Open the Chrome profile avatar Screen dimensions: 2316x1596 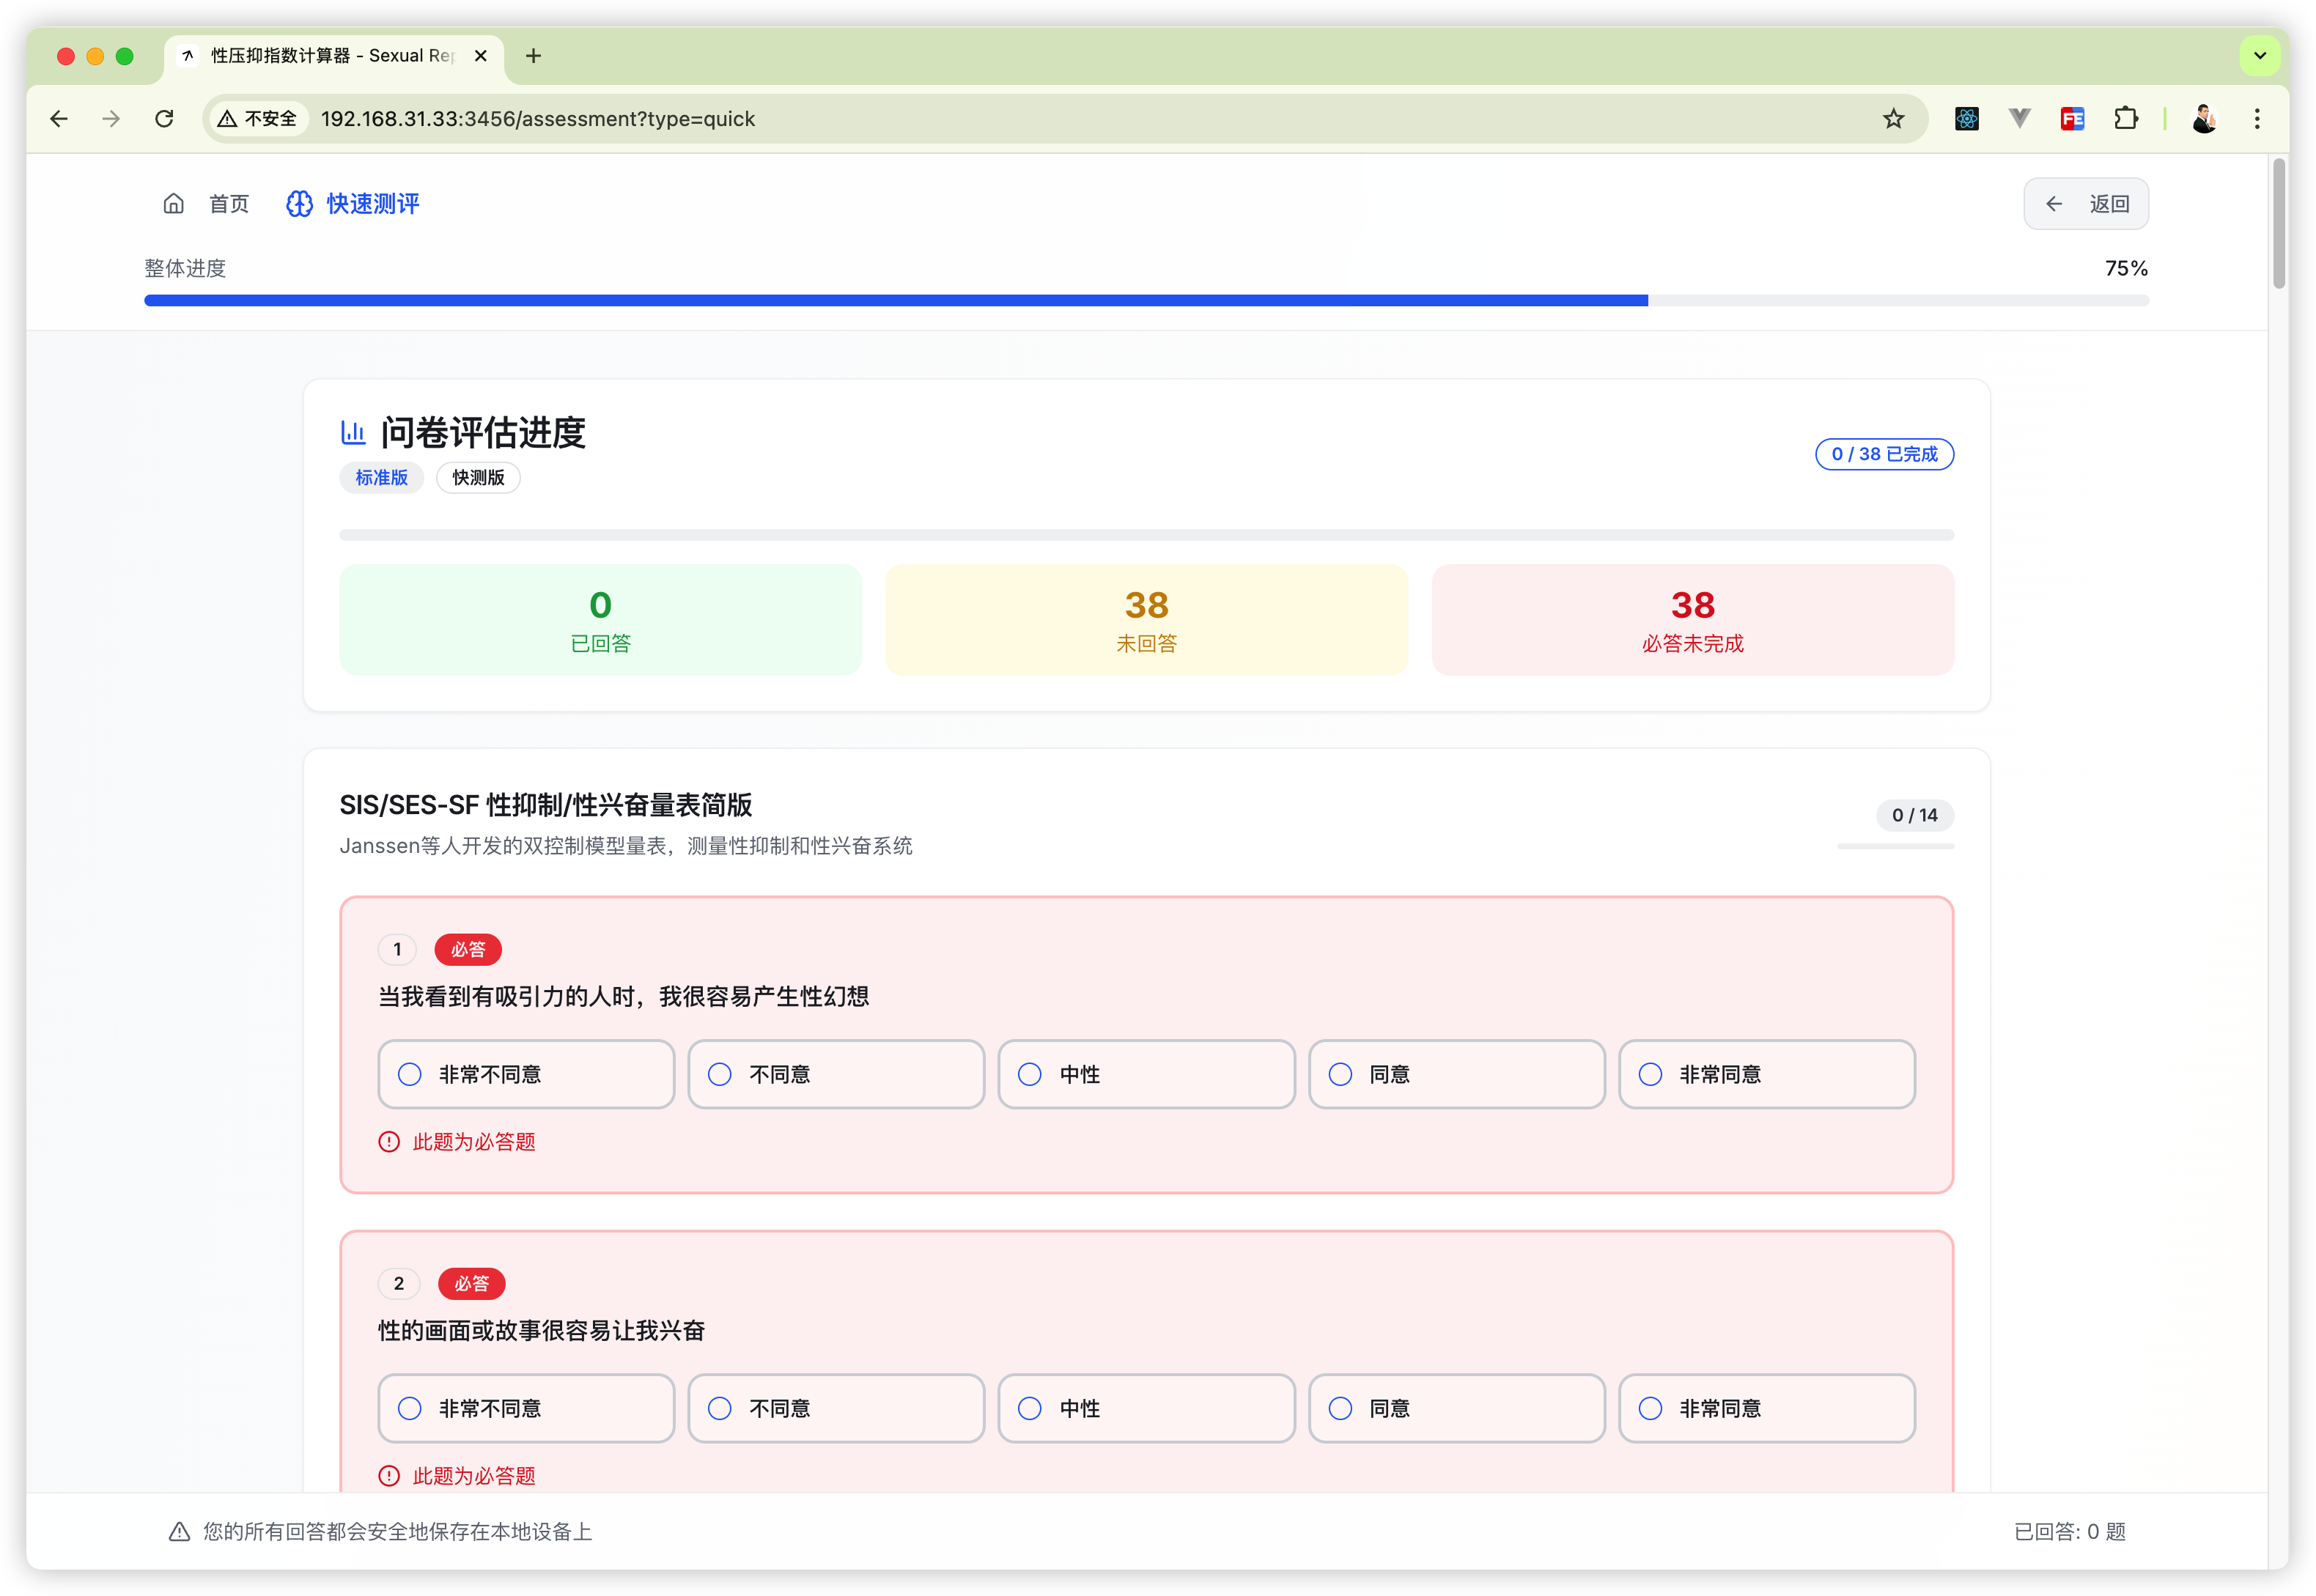click(2204, 119)
